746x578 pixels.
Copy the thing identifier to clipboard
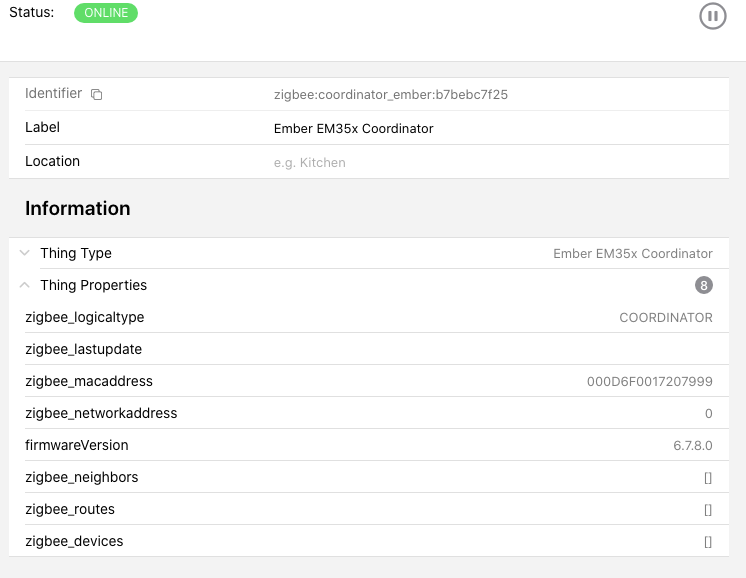[97, 95]
